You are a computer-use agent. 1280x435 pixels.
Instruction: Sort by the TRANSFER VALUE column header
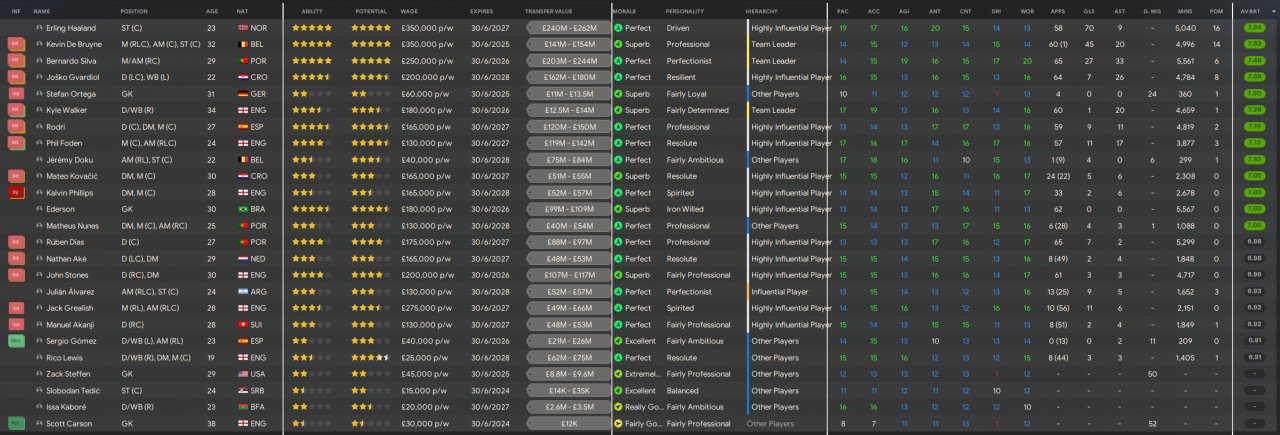coord(549,10)
